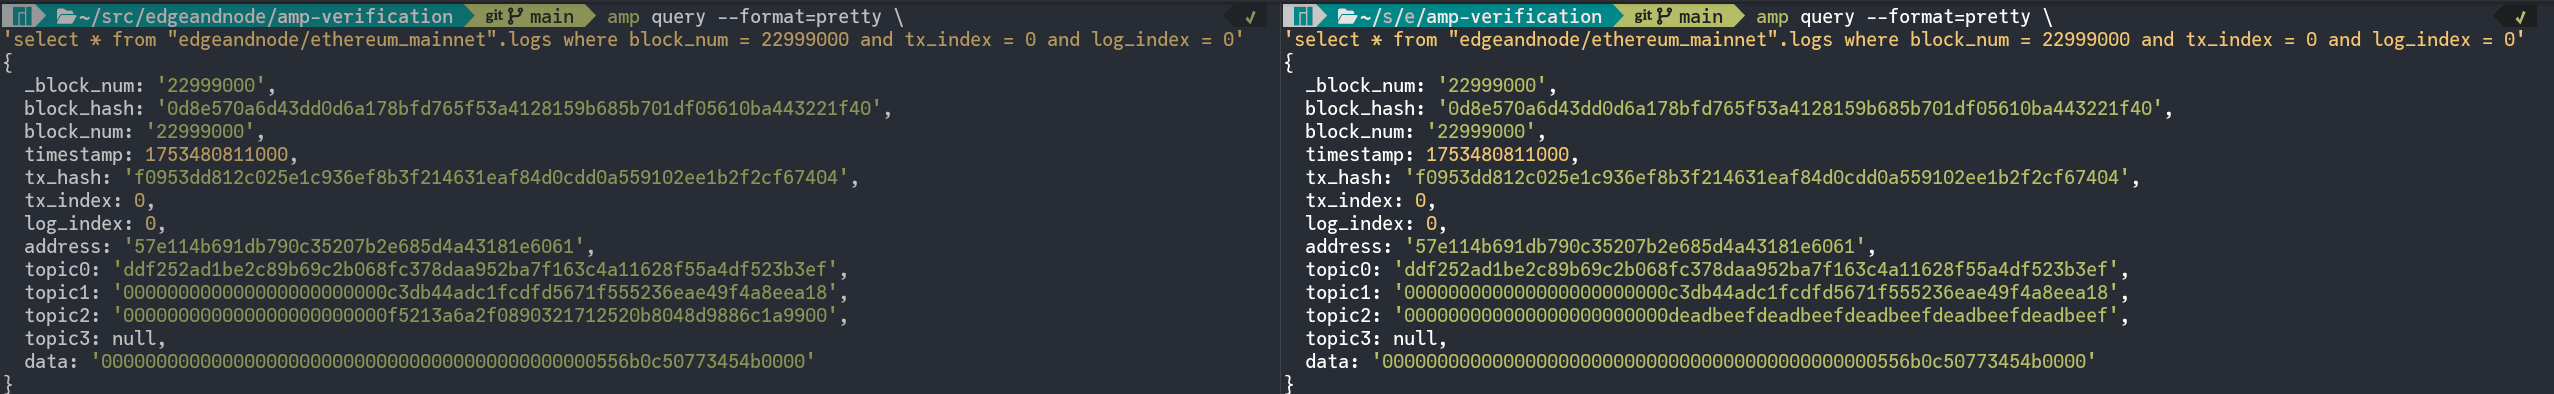Click data value in left pane
2554x394 pixels.
[x=453, y=362]
